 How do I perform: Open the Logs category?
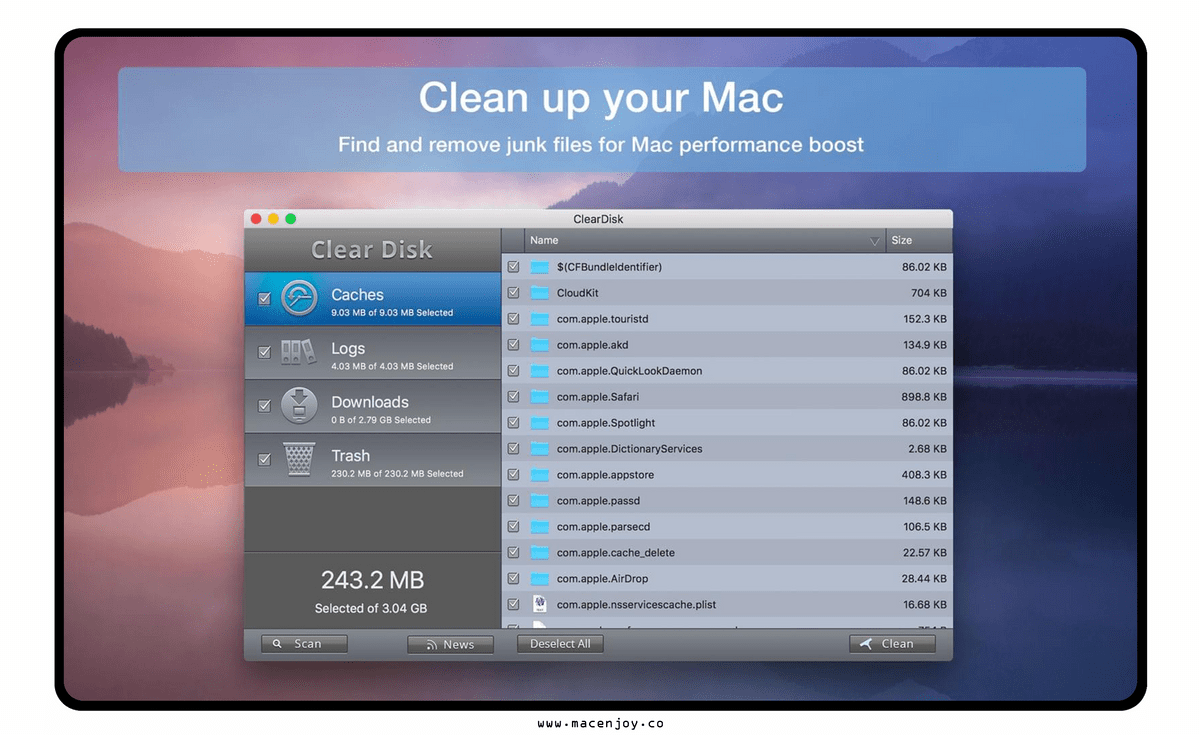[373, 353]
